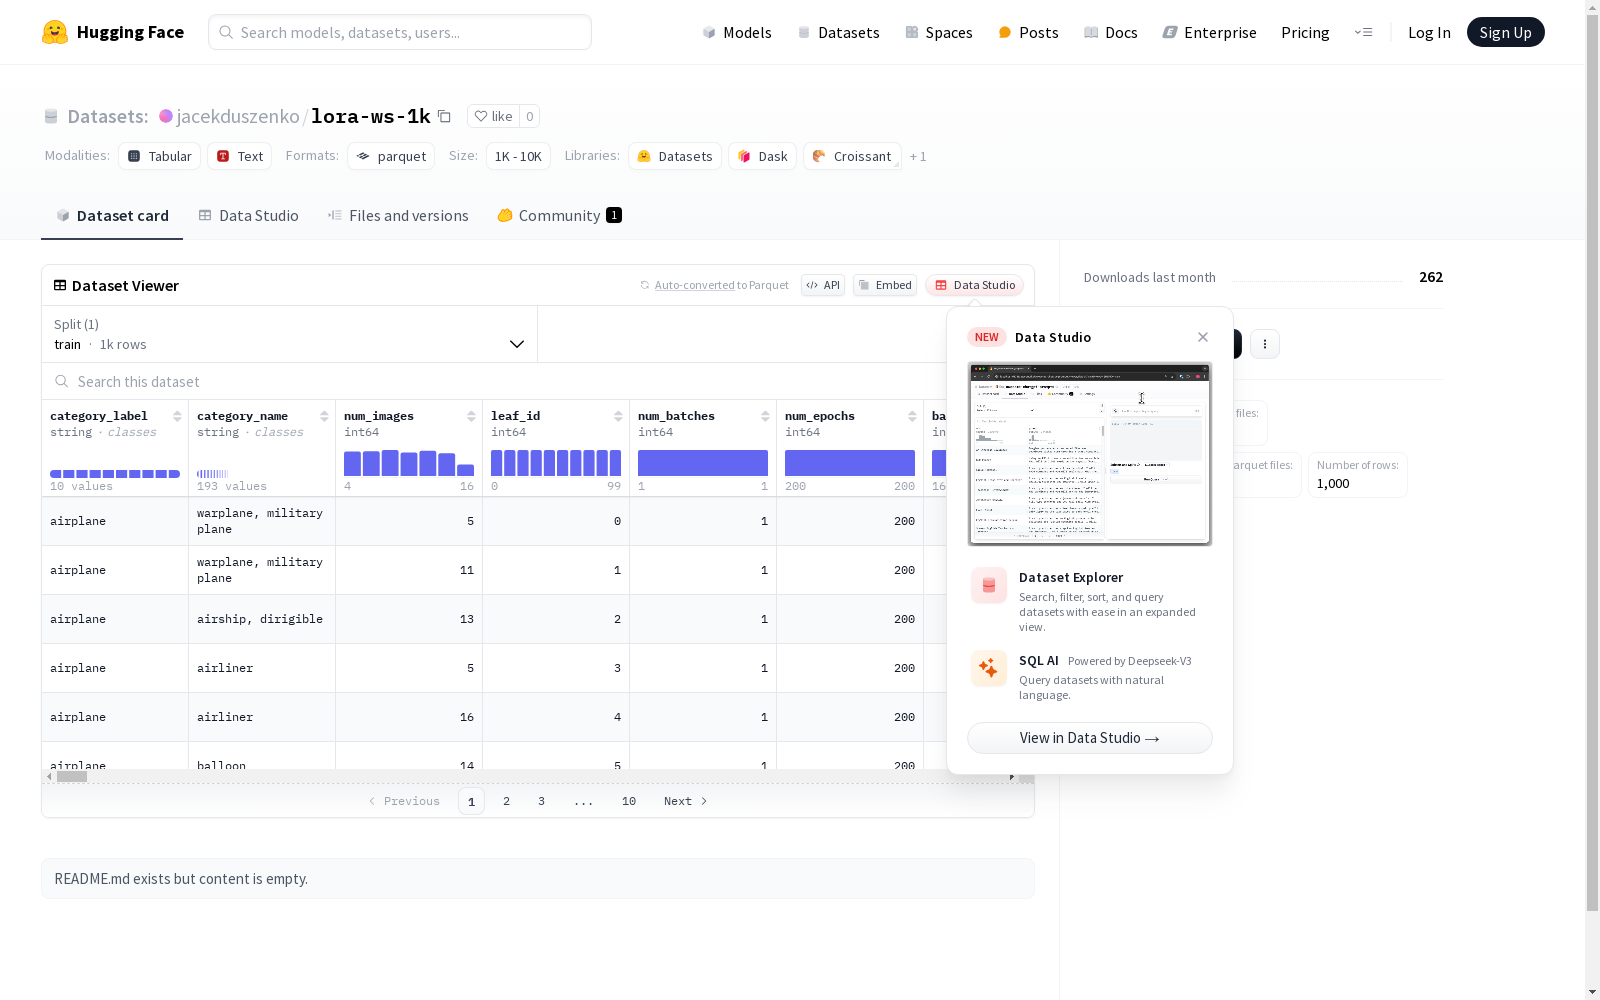This screenshot has height=1000, width=1600.
Task: Select the Croissant library tag
Action: [852, 156]
